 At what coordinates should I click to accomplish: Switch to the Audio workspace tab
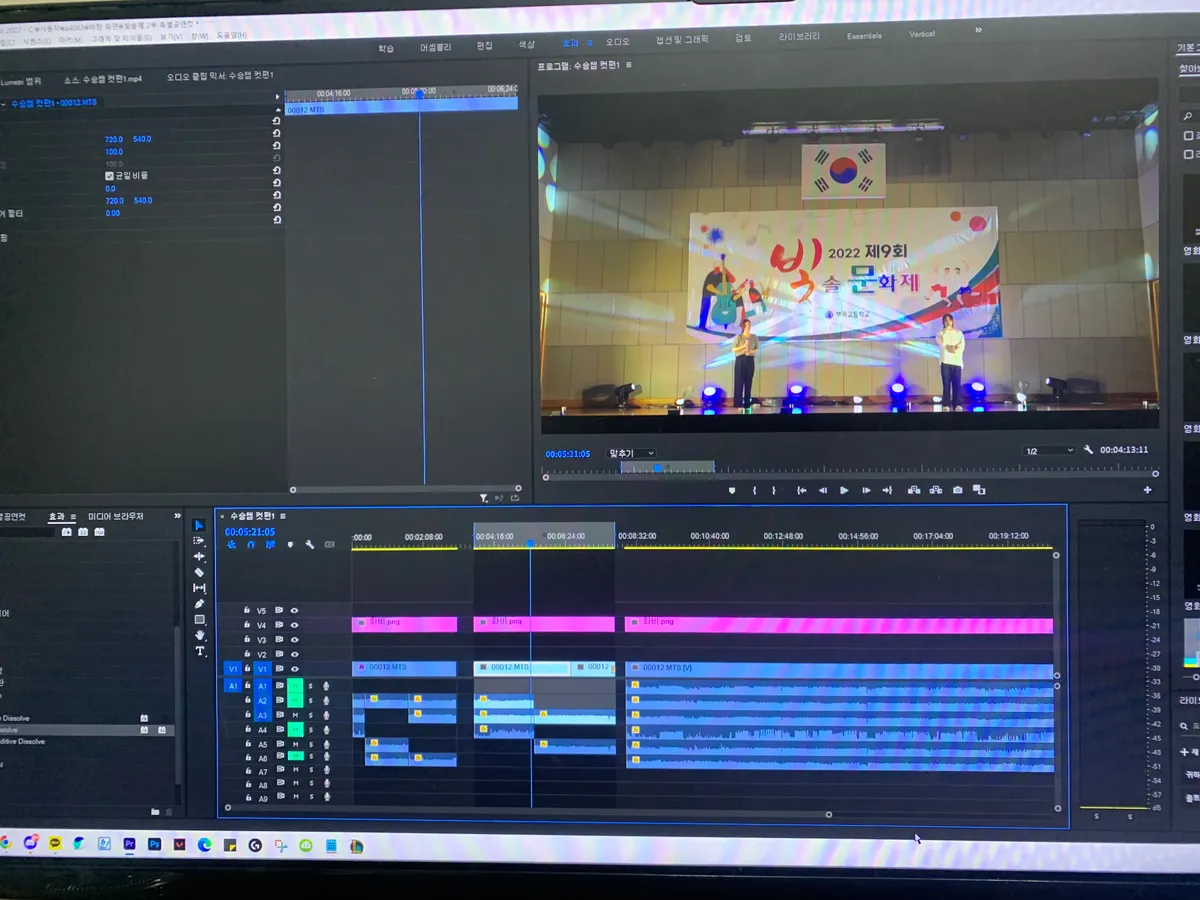(618, 42)
